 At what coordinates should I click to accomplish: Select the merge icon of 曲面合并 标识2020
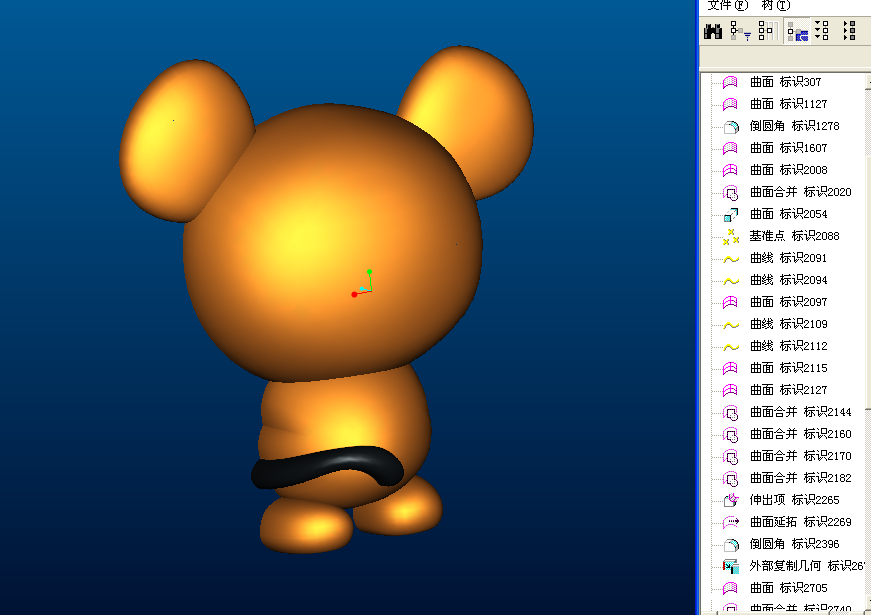click(x=731, y=192)
